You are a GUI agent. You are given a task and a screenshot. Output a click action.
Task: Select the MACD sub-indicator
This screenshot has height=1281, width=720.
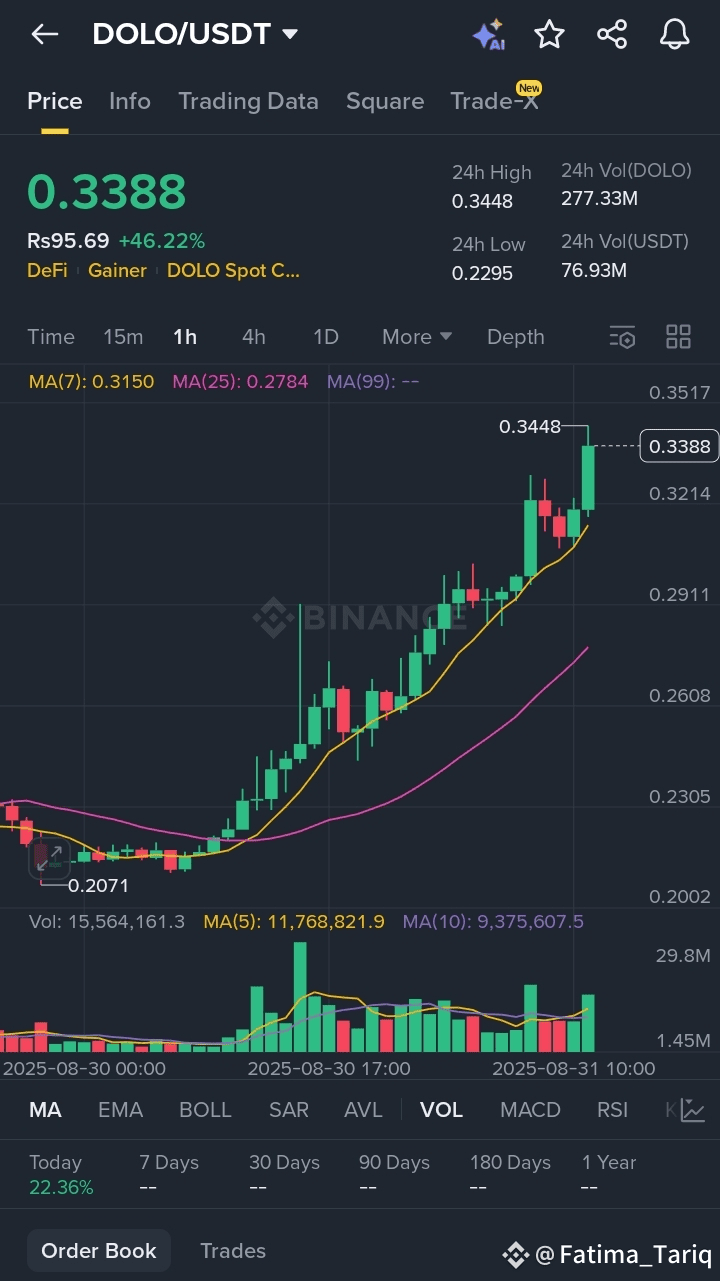(x=530, y=1110)
